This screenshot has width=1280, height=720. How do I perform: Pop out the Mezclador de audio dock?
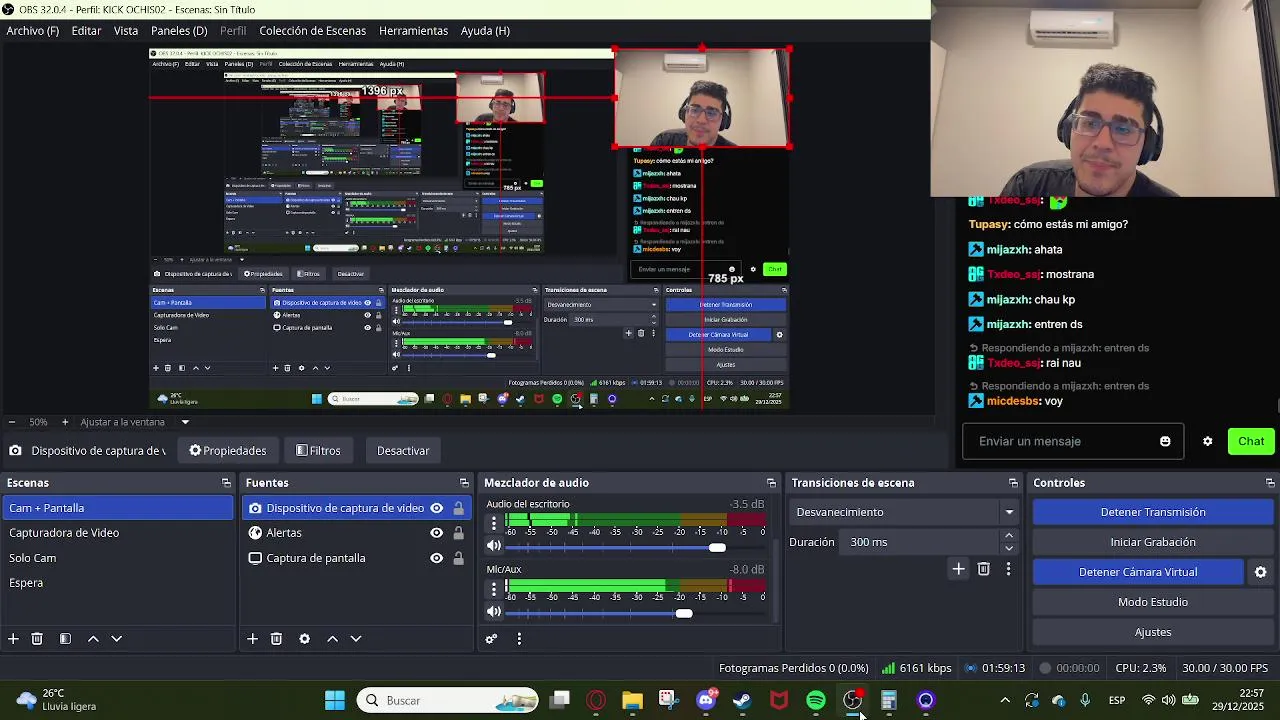(771, 483)
